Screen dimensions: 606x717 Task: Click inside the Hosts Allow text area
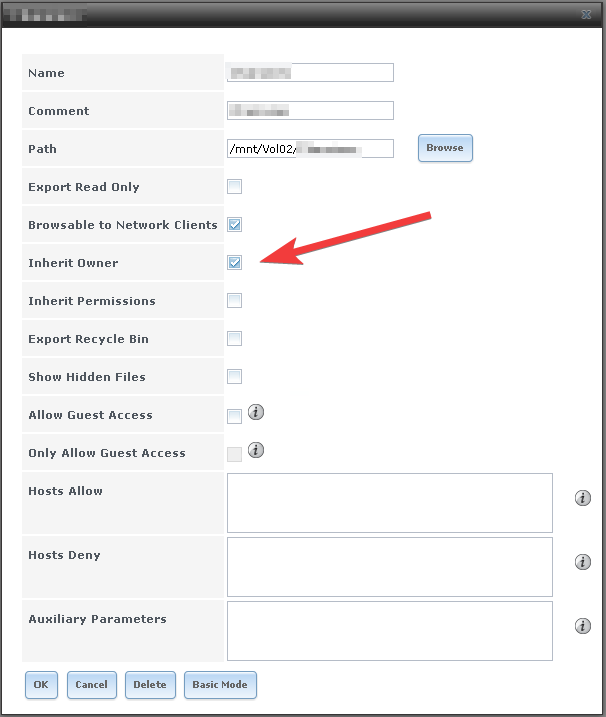[x=390, y=503]
